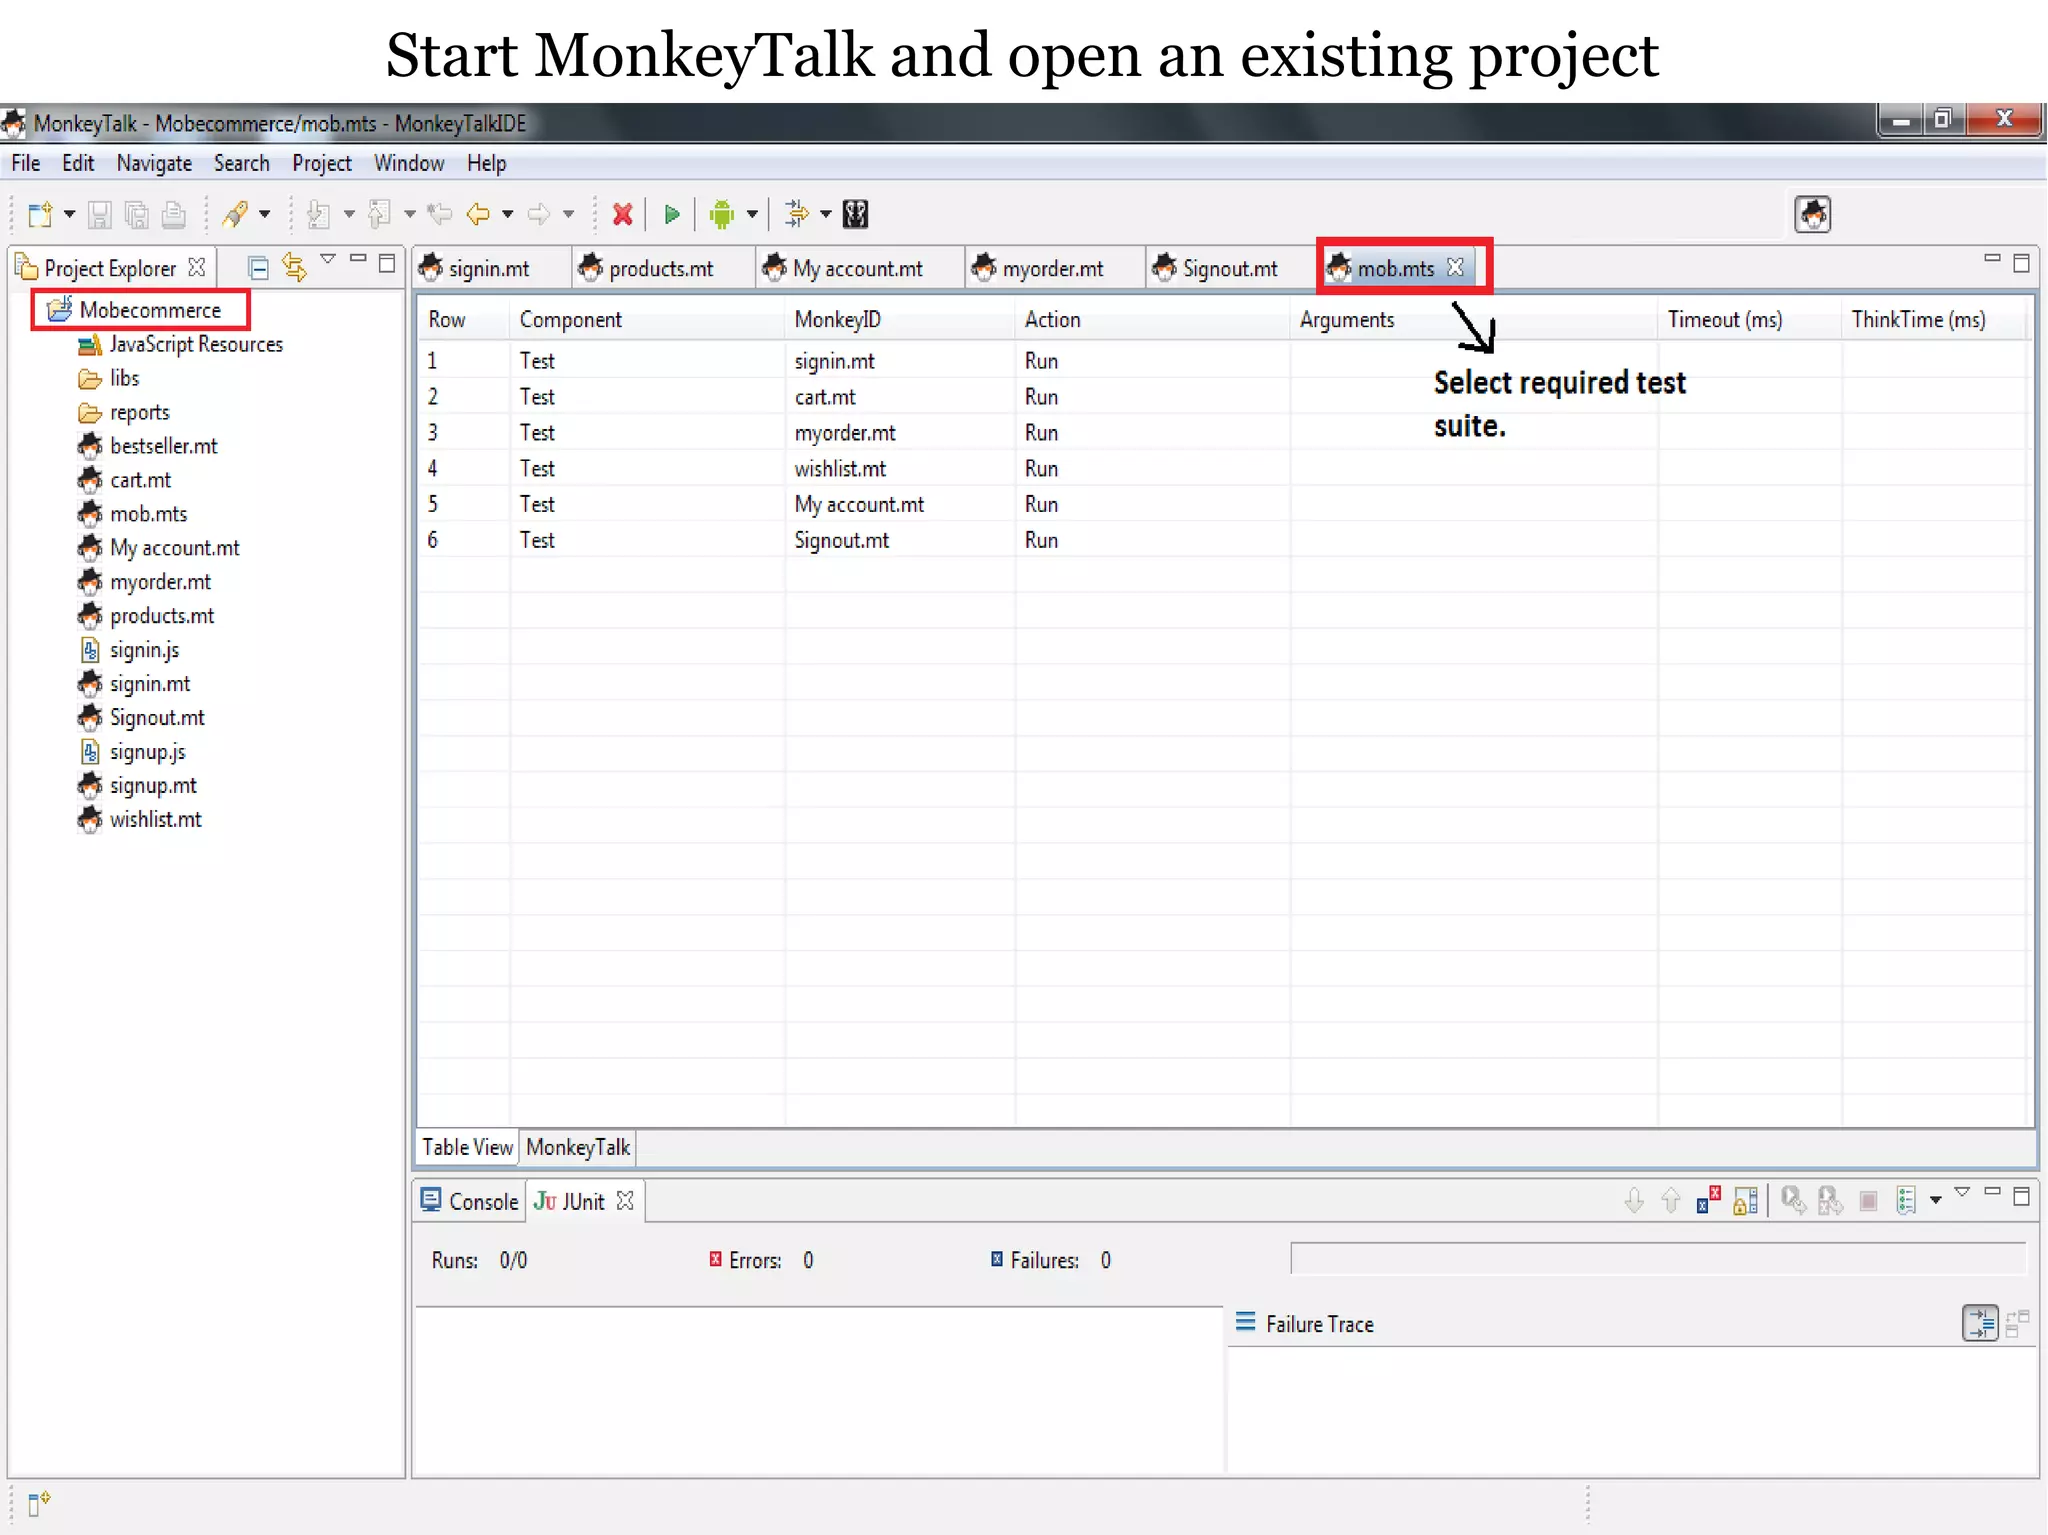Select the reports folder in tree
The height and width of the screenshot is (1535, 2048).
[139, 412]
